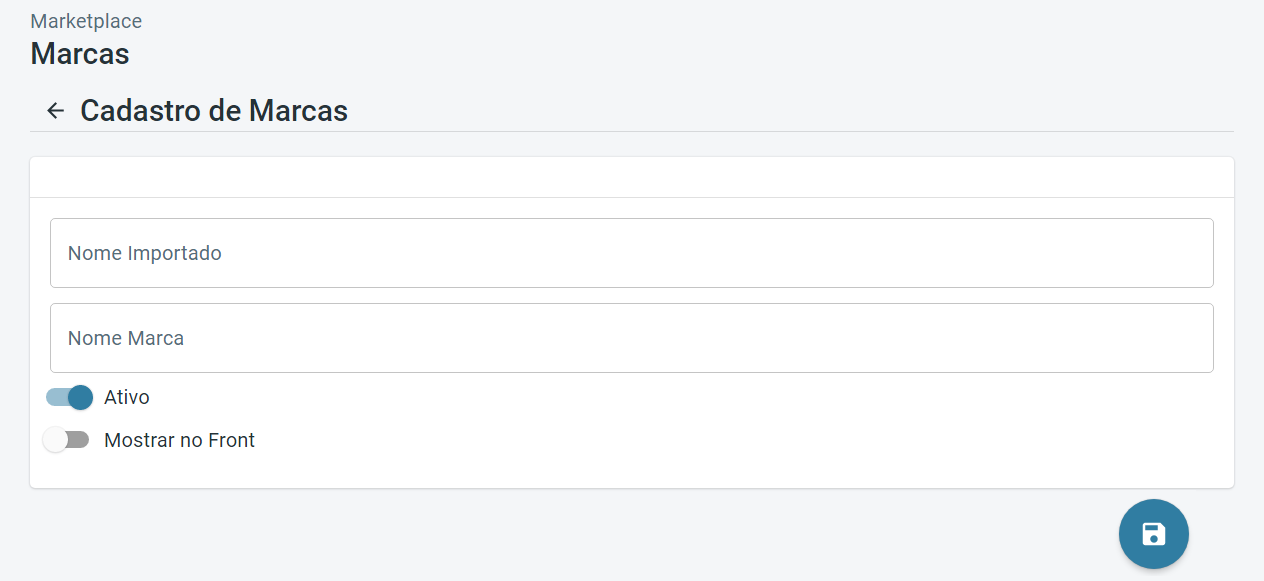
Task: Enable the Mostrar no Front switch
Action: (x=66, y=440)
